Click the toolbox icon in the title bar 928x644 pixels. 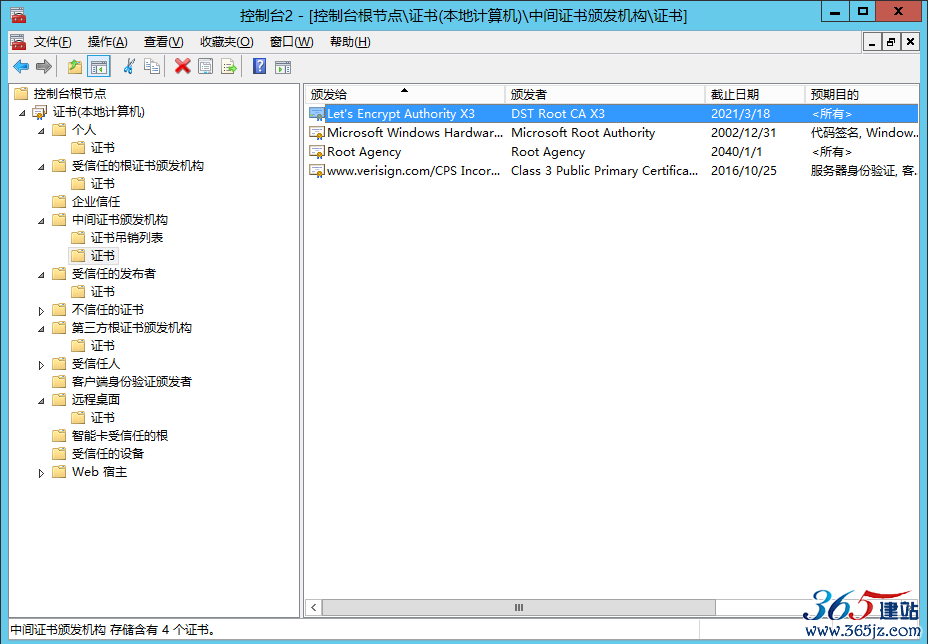18,15
